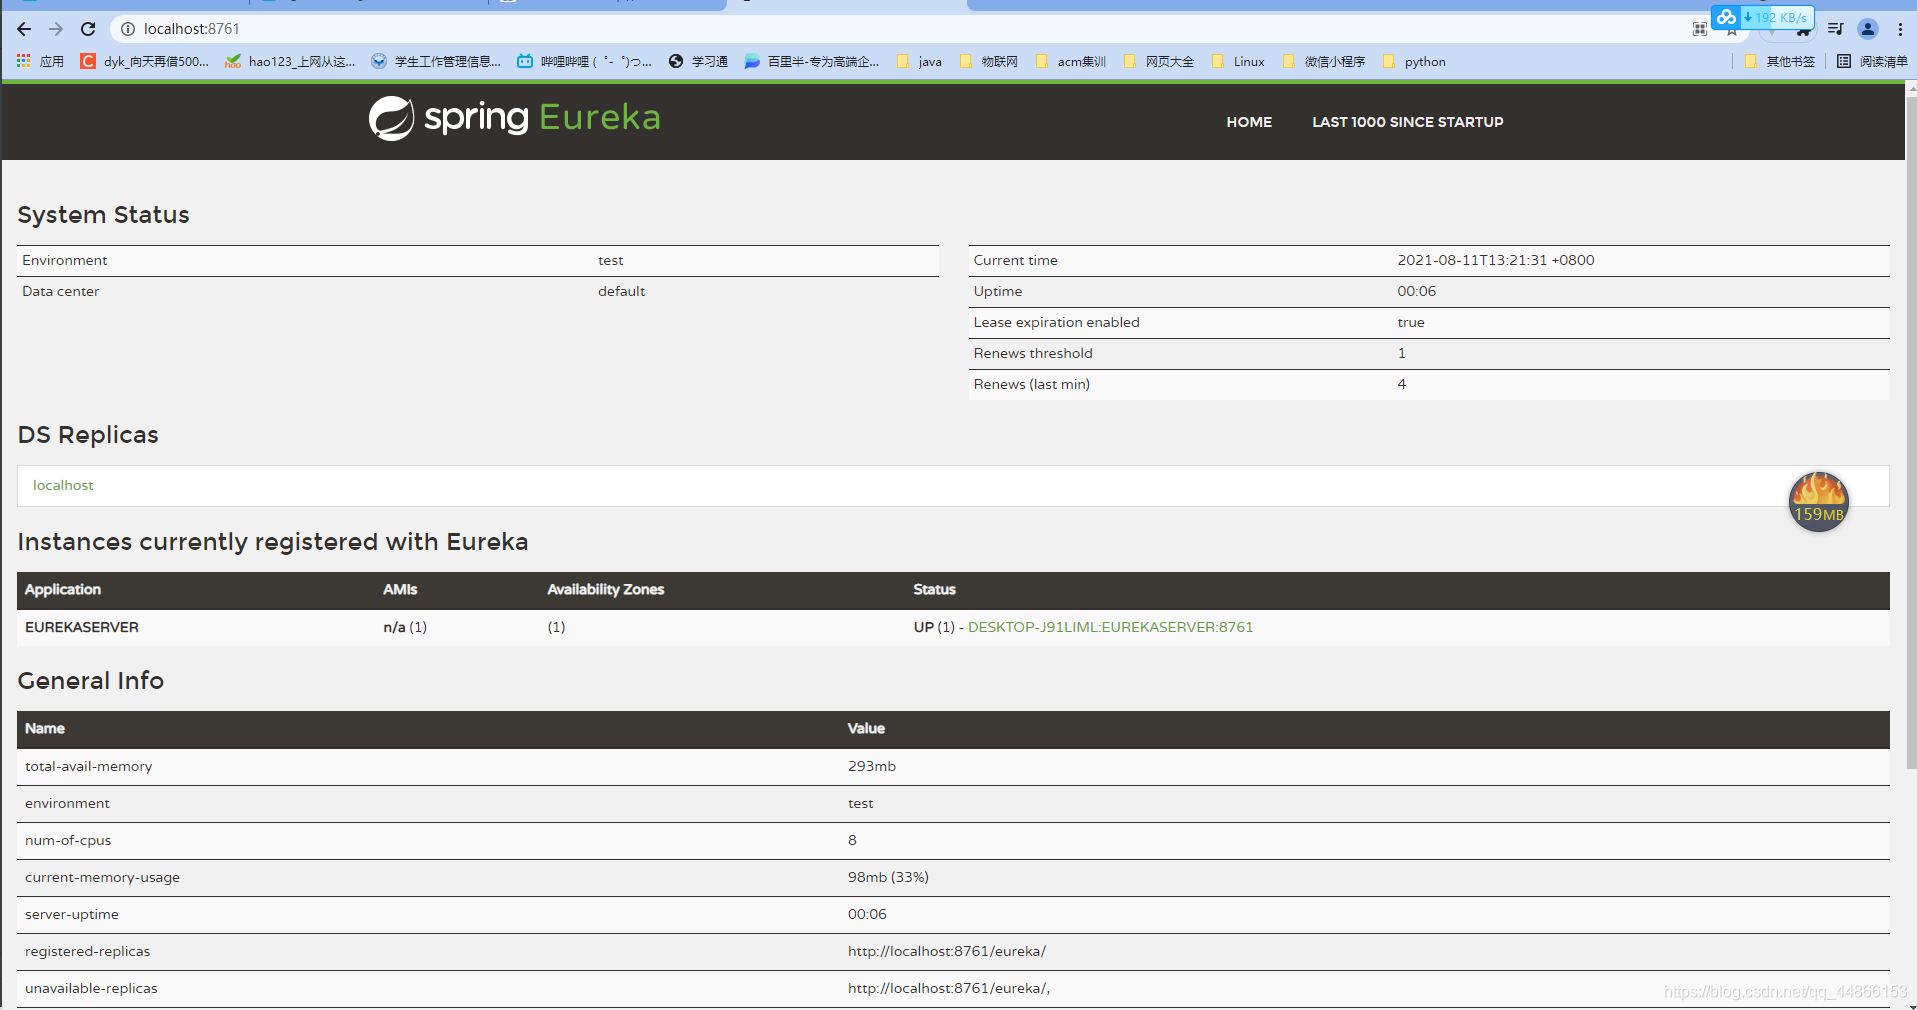Viewport: 1917px width, 1010px height.
Task: Open the 阅读清单 reading list
Action: click(x=1872, y=61)
